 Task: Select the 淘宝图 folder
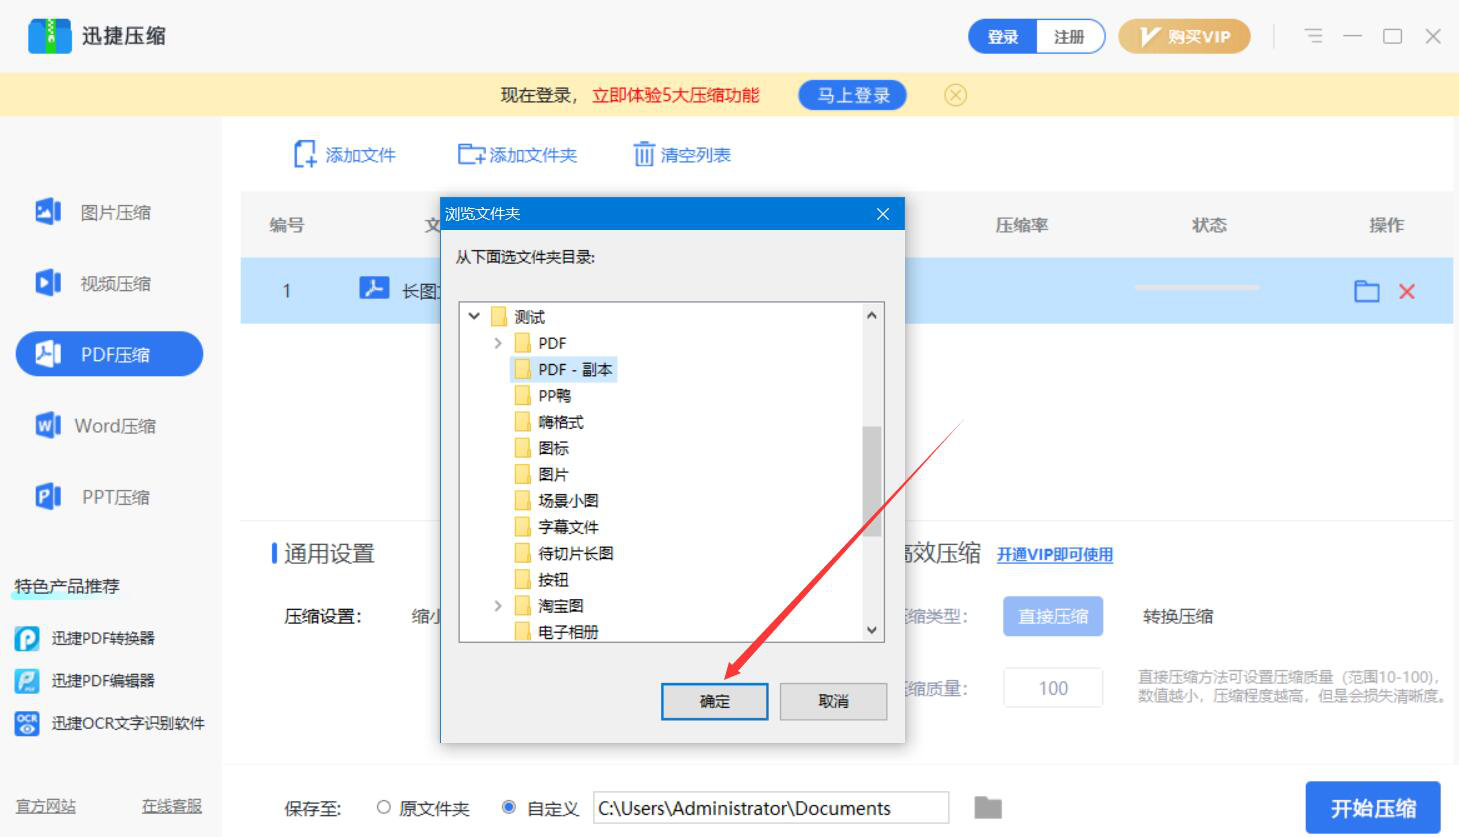[549, 605]
